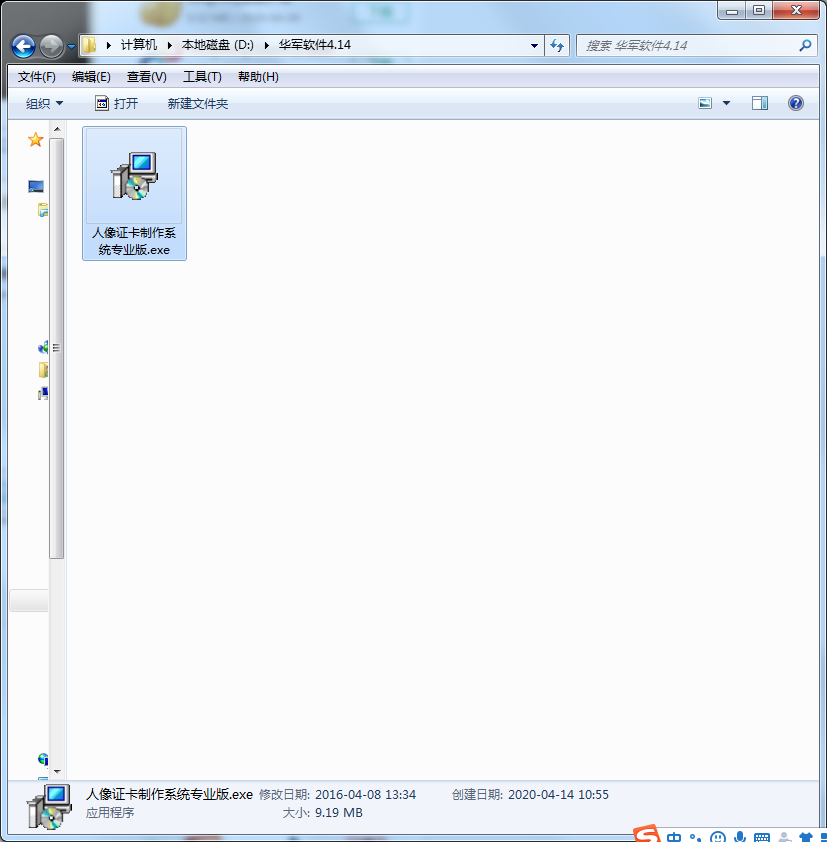The width and height of the screenshot is (827, 842).
Task: Click the Sogou S input method logo
Action: (x=647, y=833)
